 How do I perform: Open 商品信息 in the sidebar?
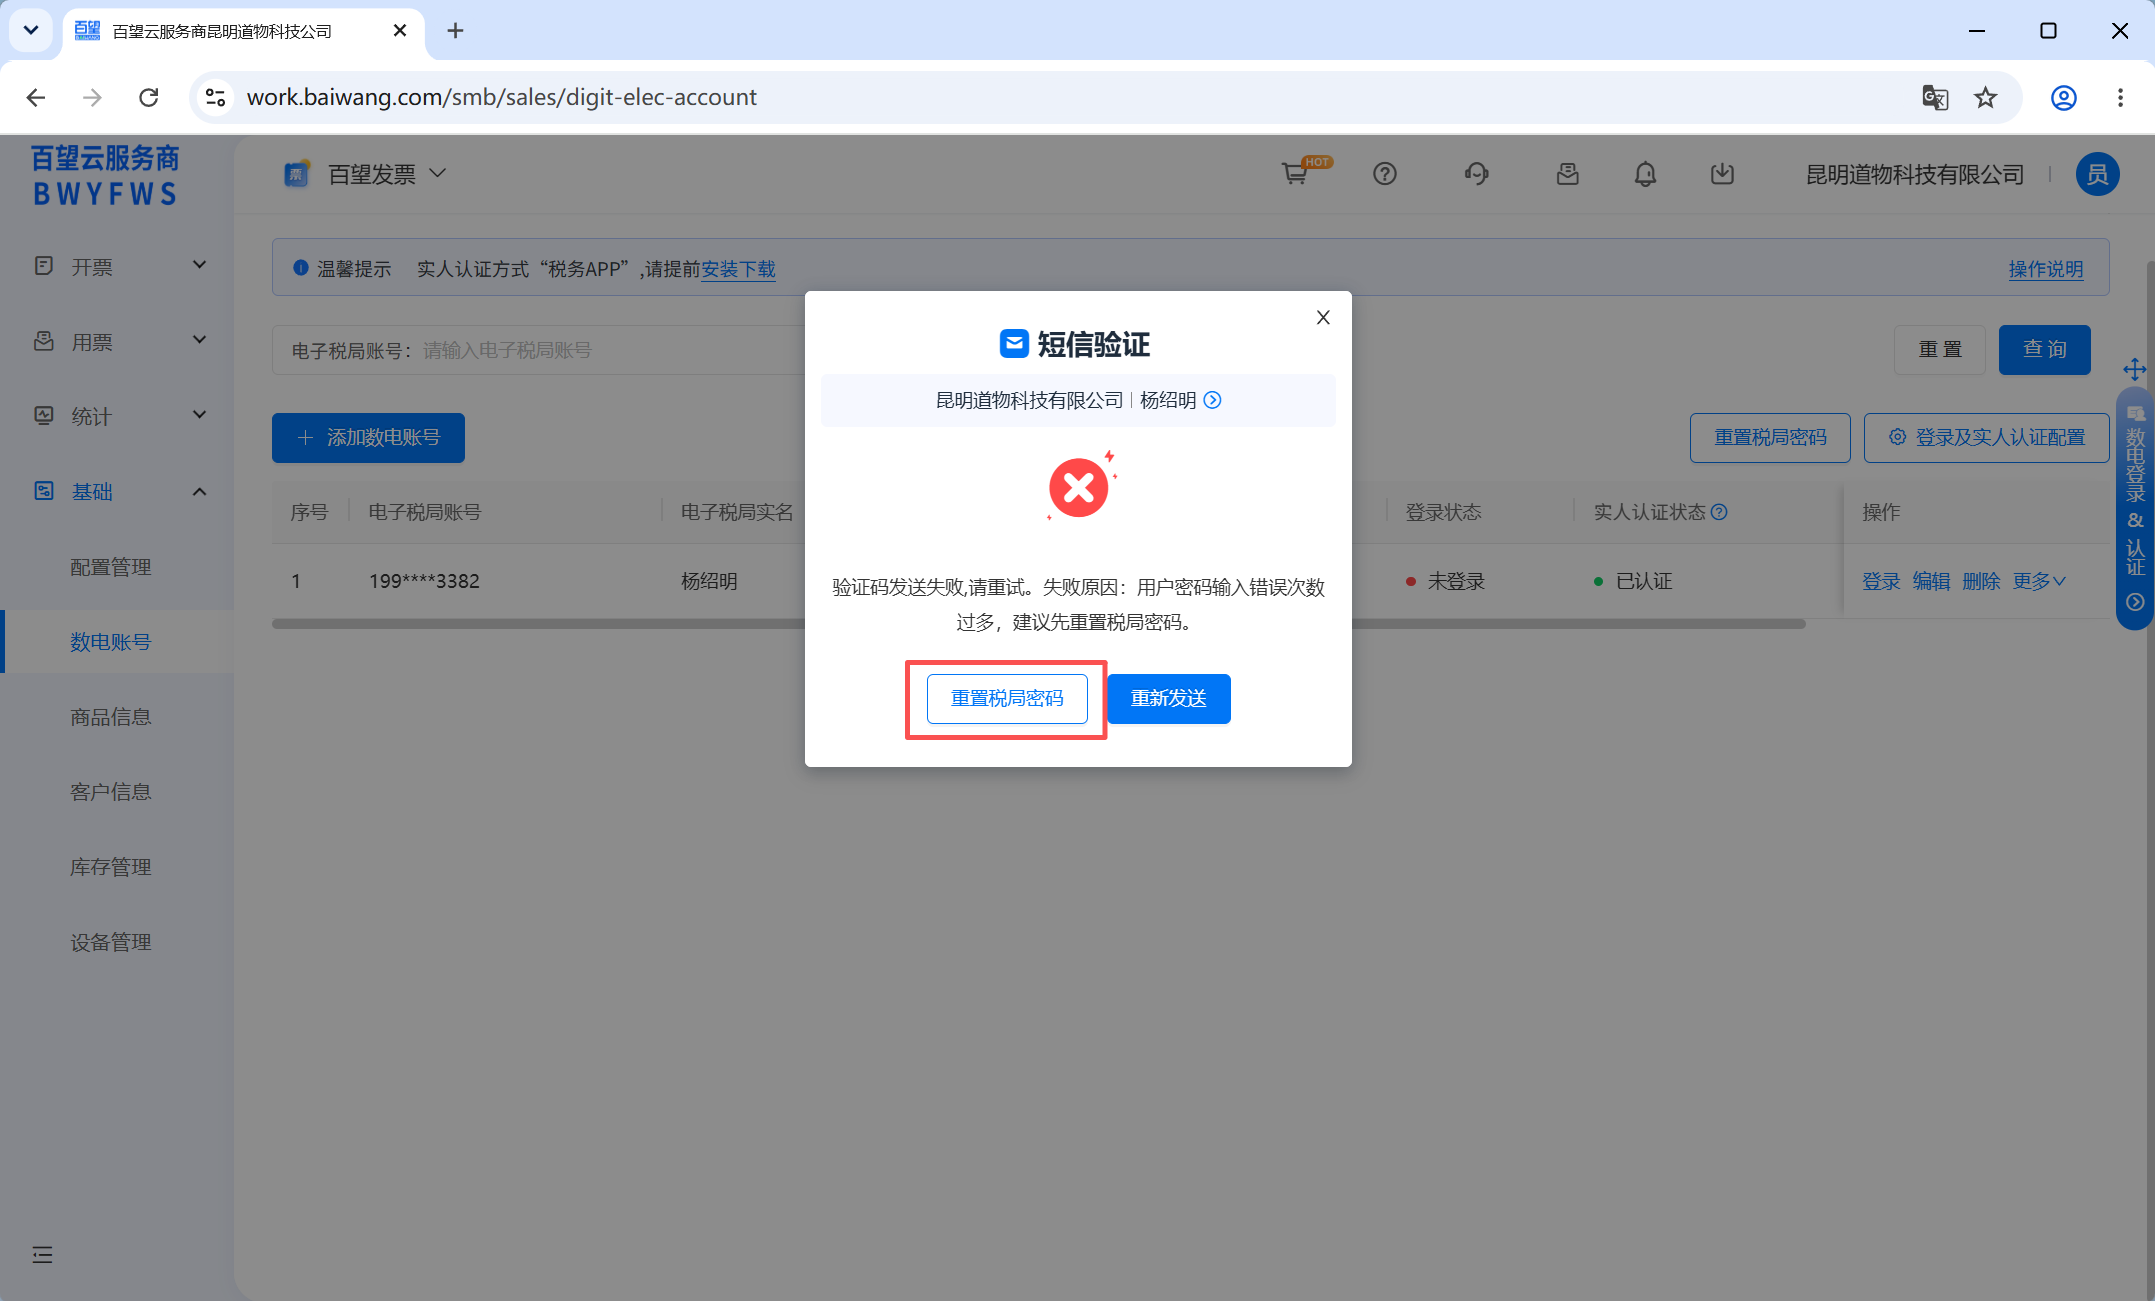pyautogui.click(x=111, y=717)
